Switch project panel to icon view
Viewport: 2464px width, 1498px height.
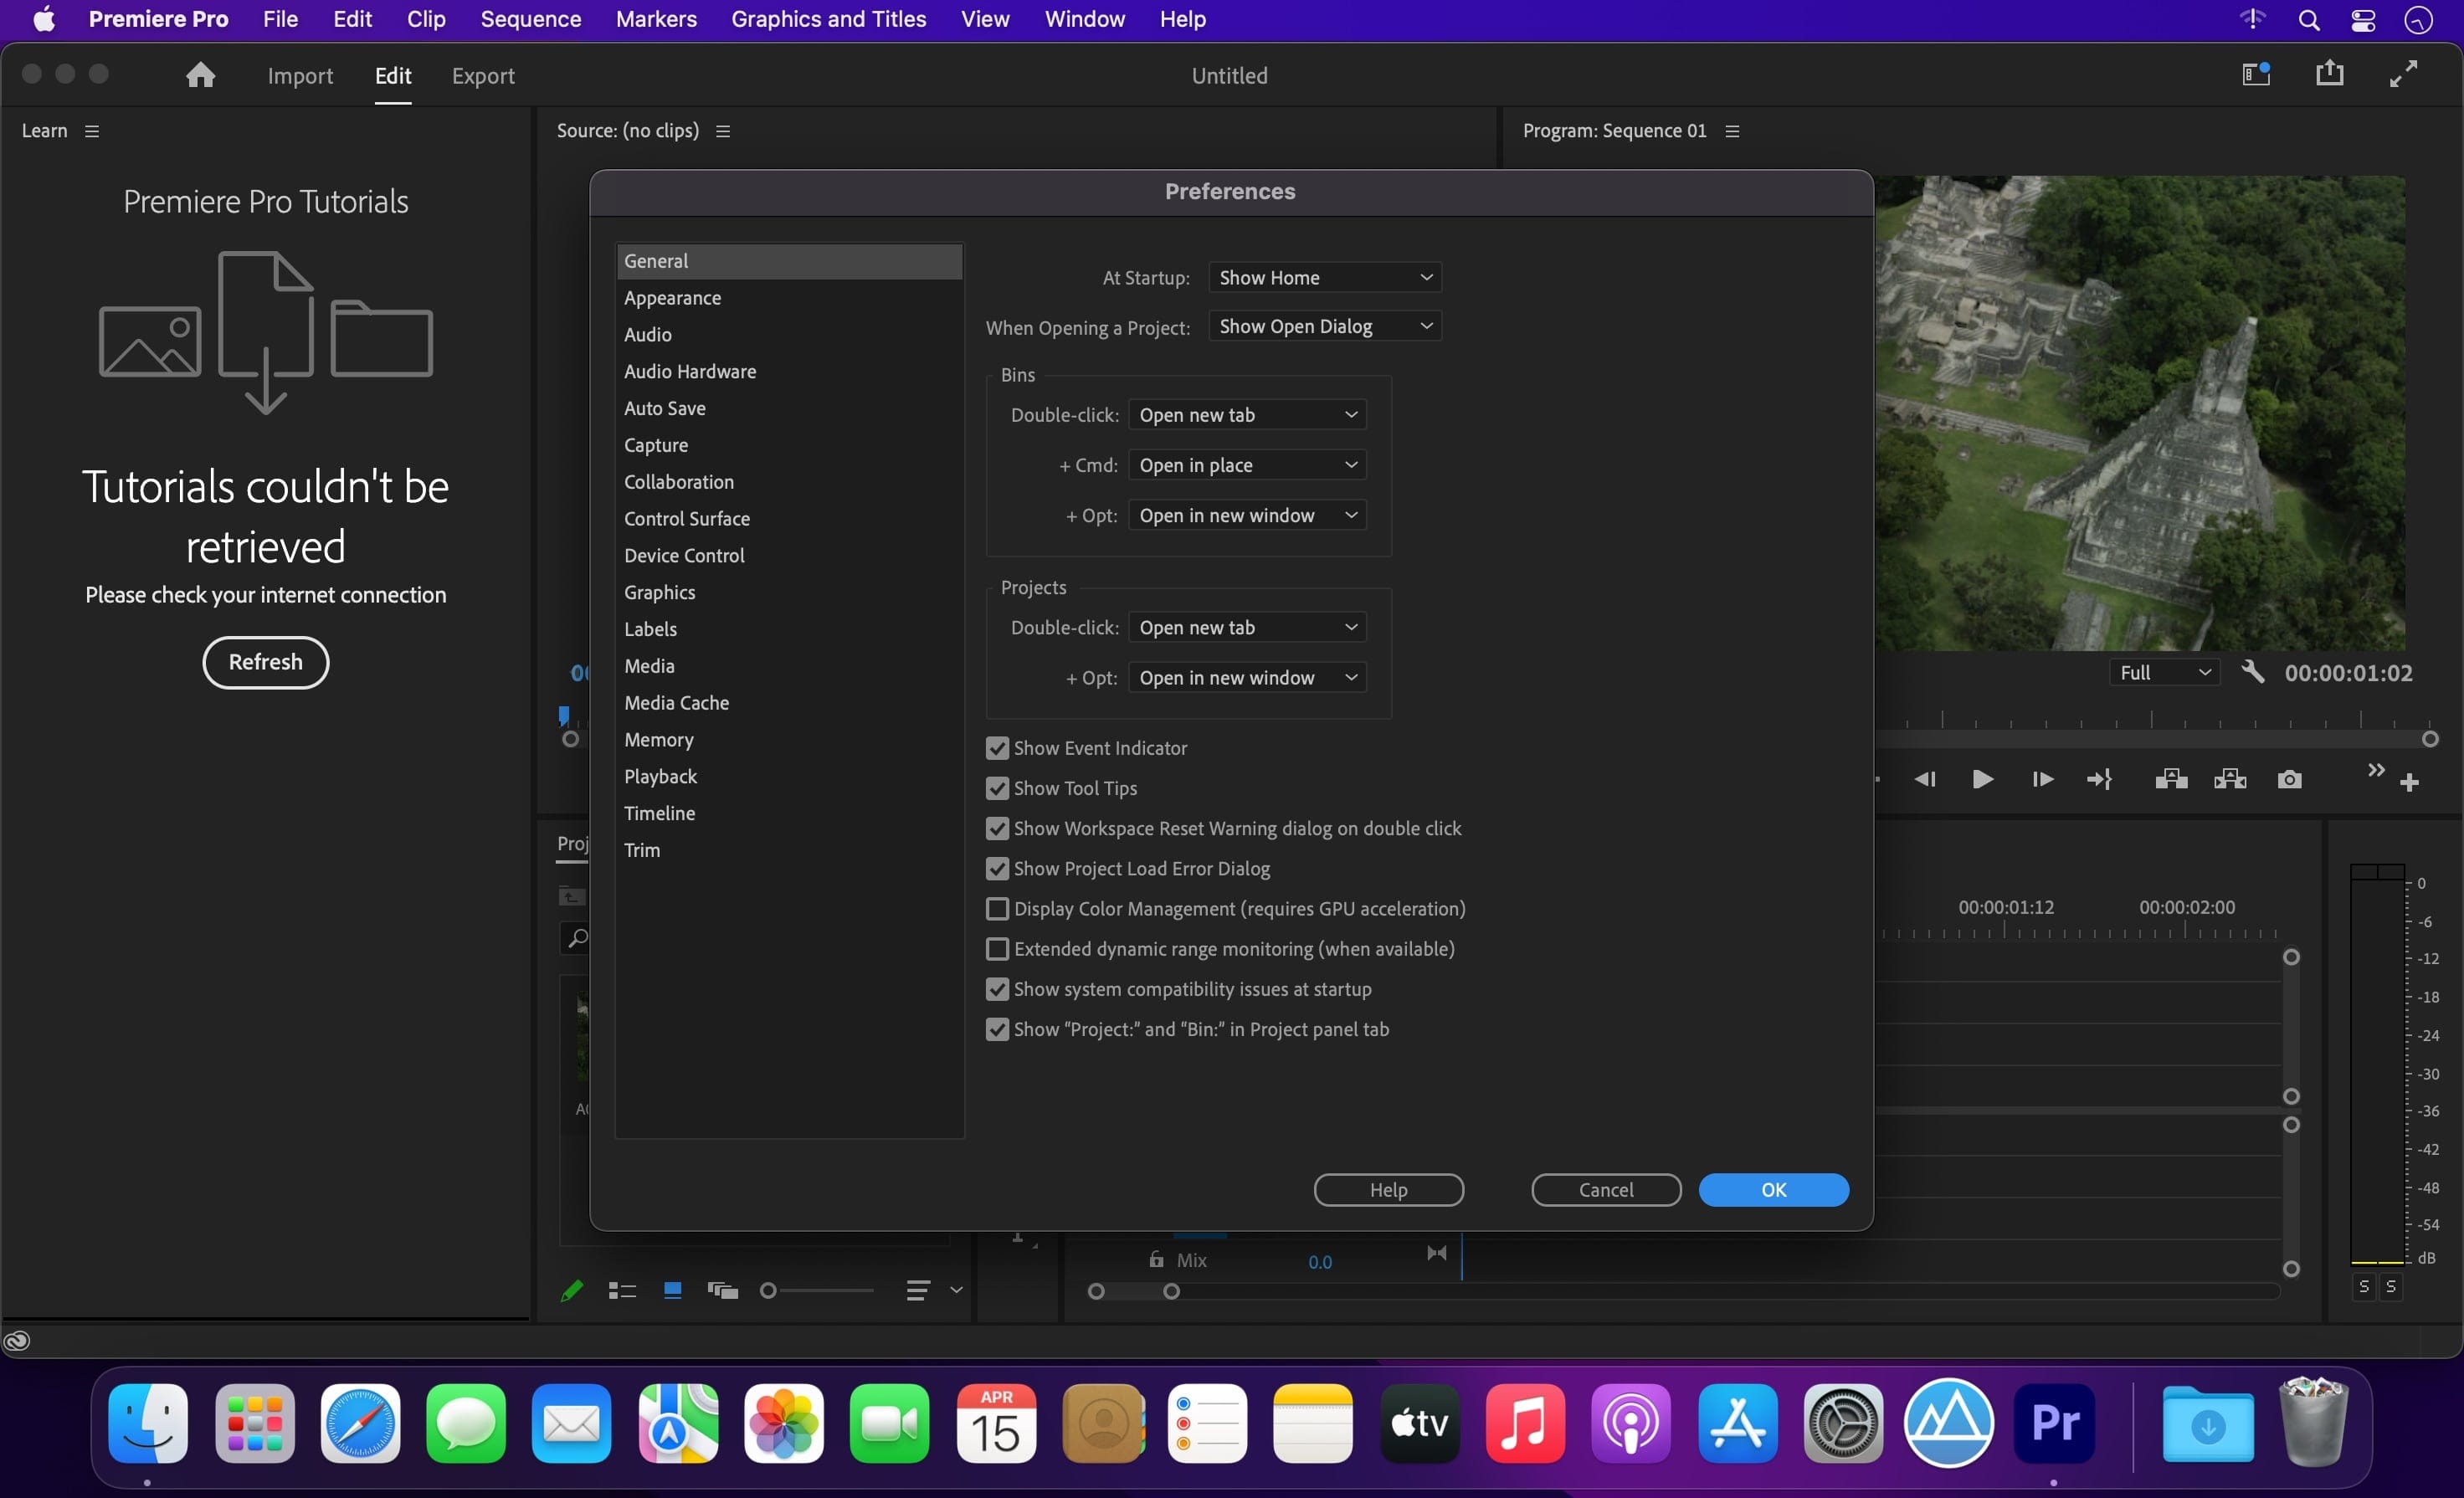coord(672,1291)
